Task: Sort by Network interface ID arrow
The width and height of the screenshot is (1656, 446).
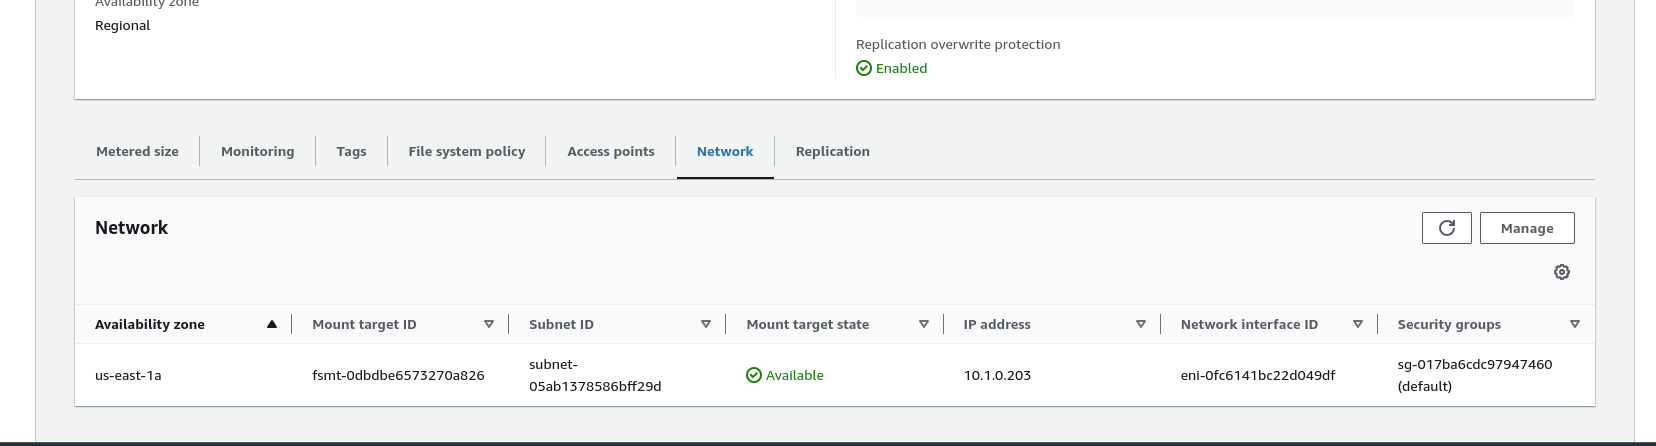Action: click(x=1357, y=324)
